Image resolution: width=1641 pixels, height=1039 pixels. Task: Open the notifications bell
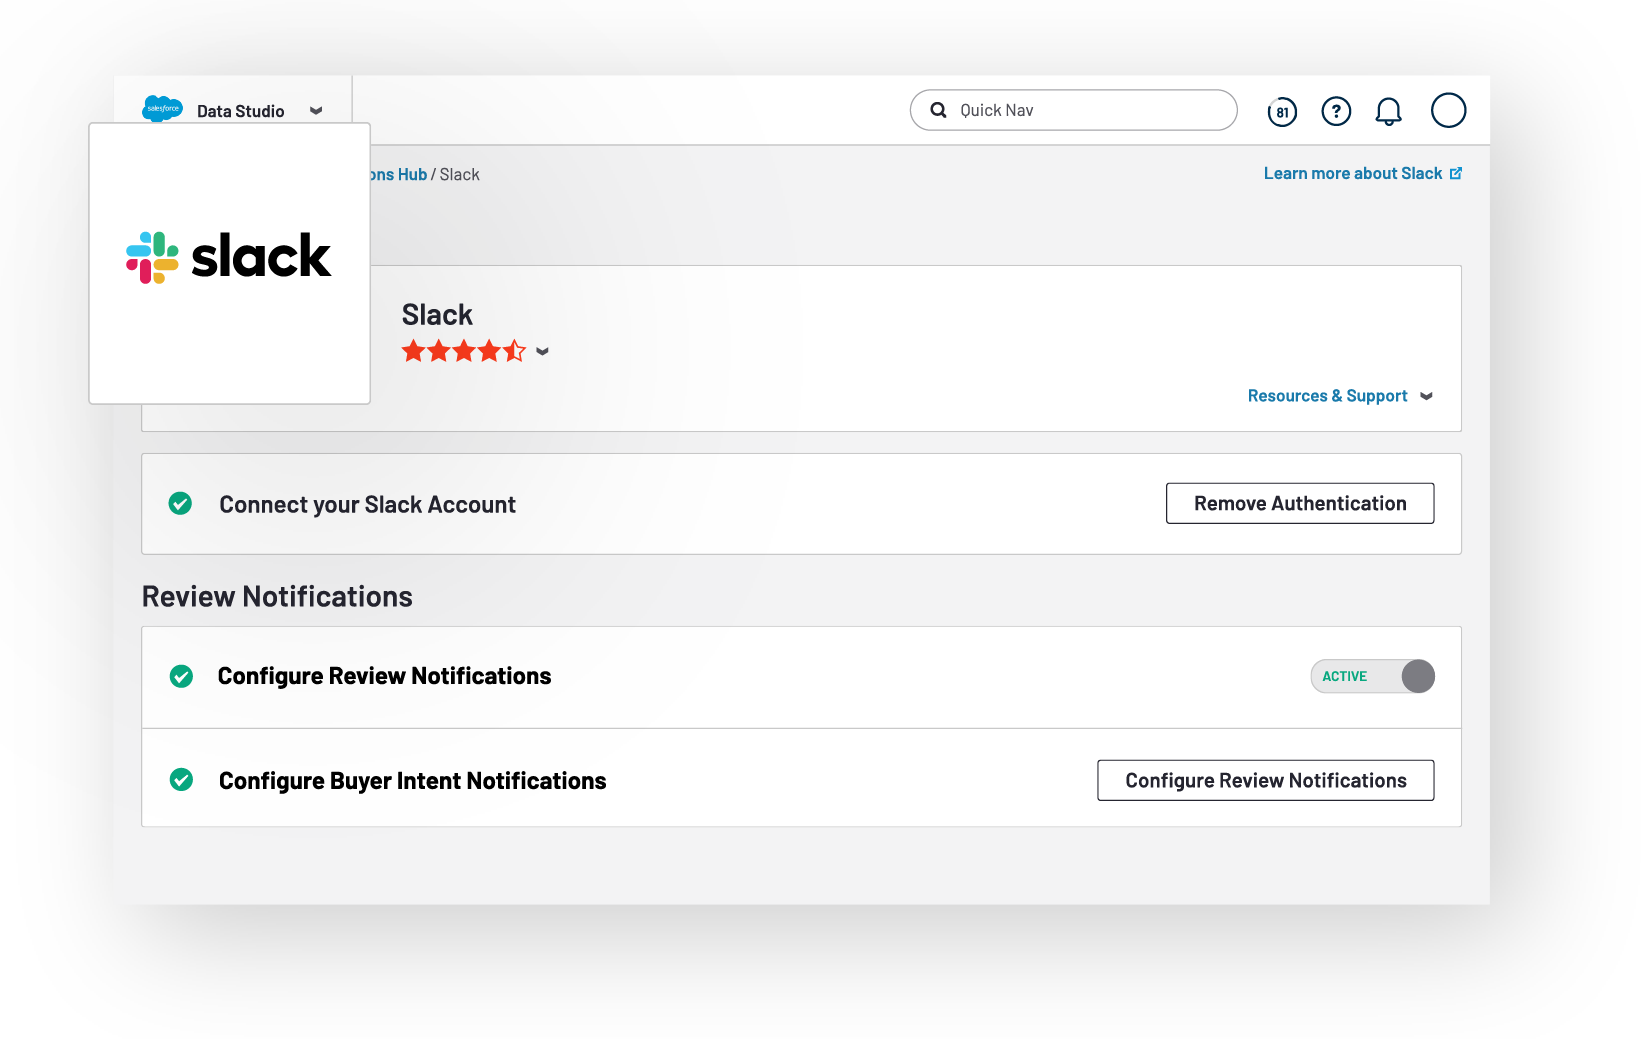(x=1388, y=111)
